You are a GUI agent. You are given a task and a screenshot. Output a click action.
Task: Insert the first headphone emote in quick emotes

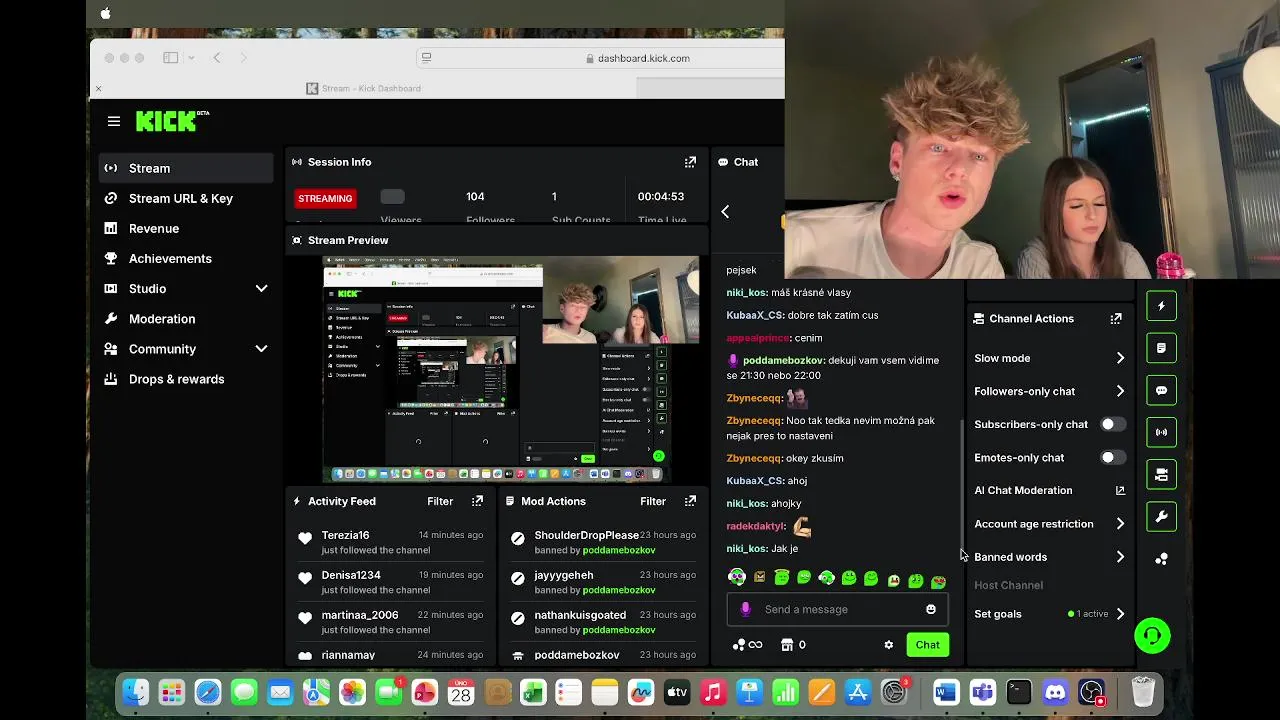point(736,577)
